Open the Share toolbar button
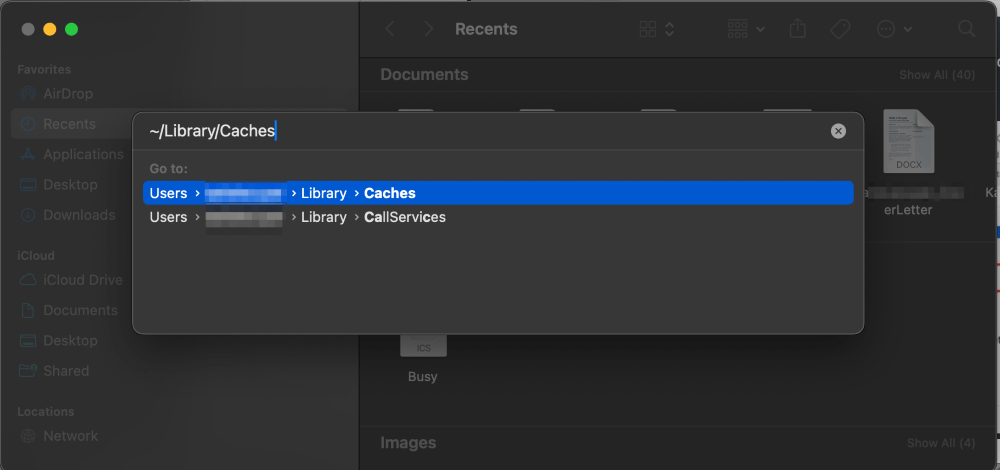 (x=797, y=29)
